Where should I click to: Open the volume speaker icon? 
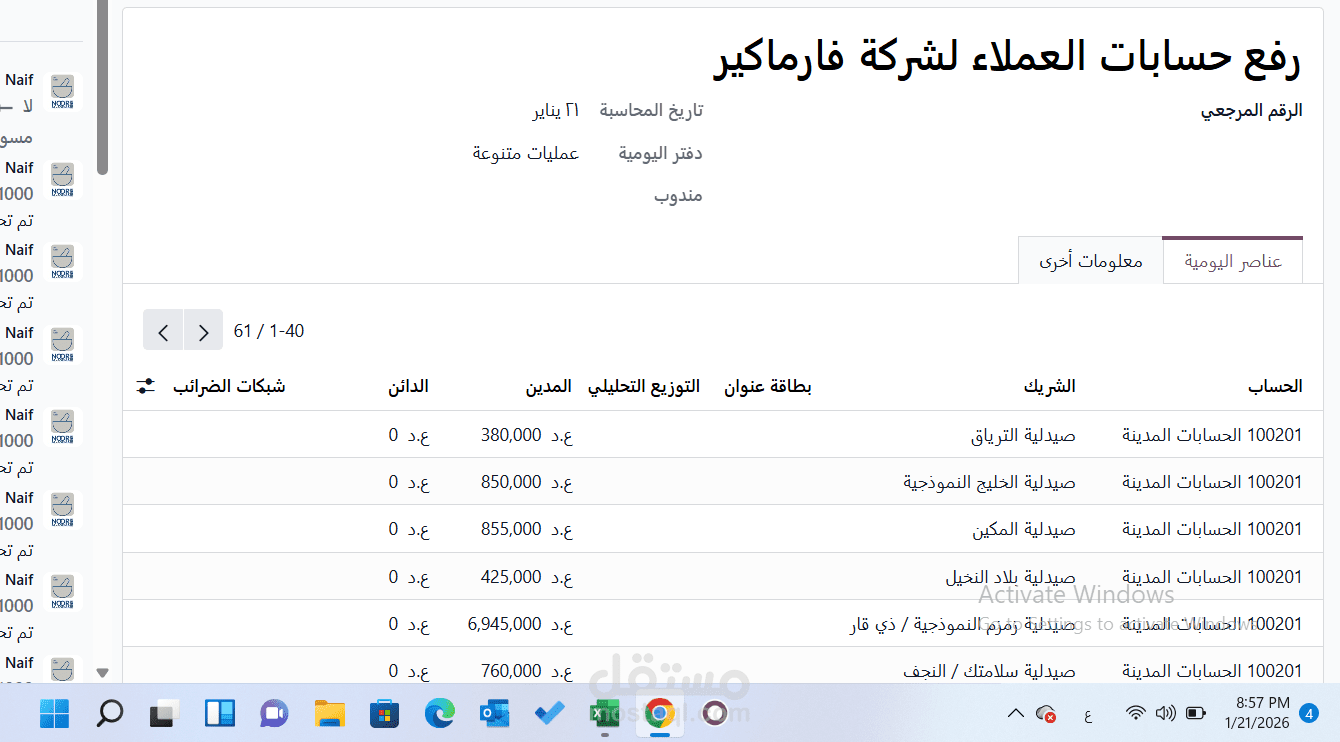click(x=1165, y=713)
